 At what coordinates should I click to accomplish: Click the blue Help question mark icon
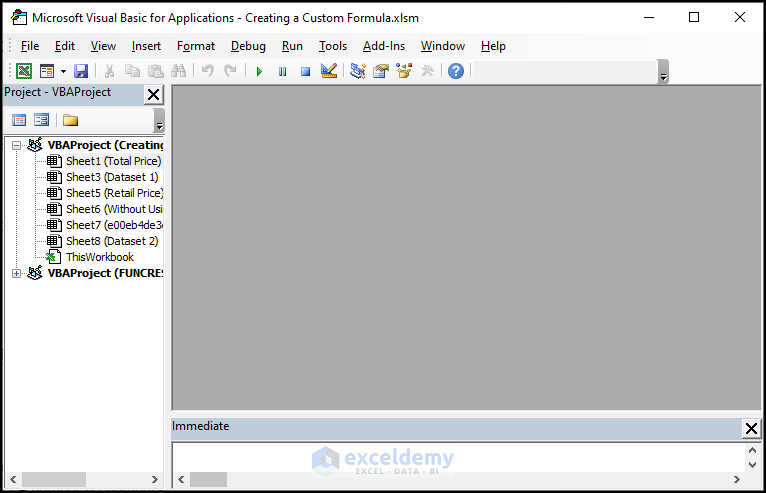[x=456, y=71]
